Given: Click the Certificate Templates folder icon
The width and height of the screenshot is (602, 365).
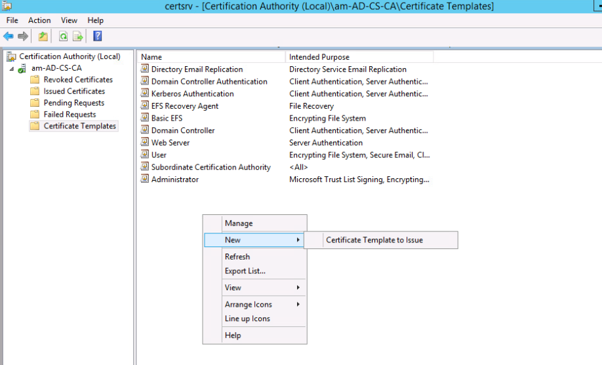Looking at the screenshot, I should click(35, 126).
